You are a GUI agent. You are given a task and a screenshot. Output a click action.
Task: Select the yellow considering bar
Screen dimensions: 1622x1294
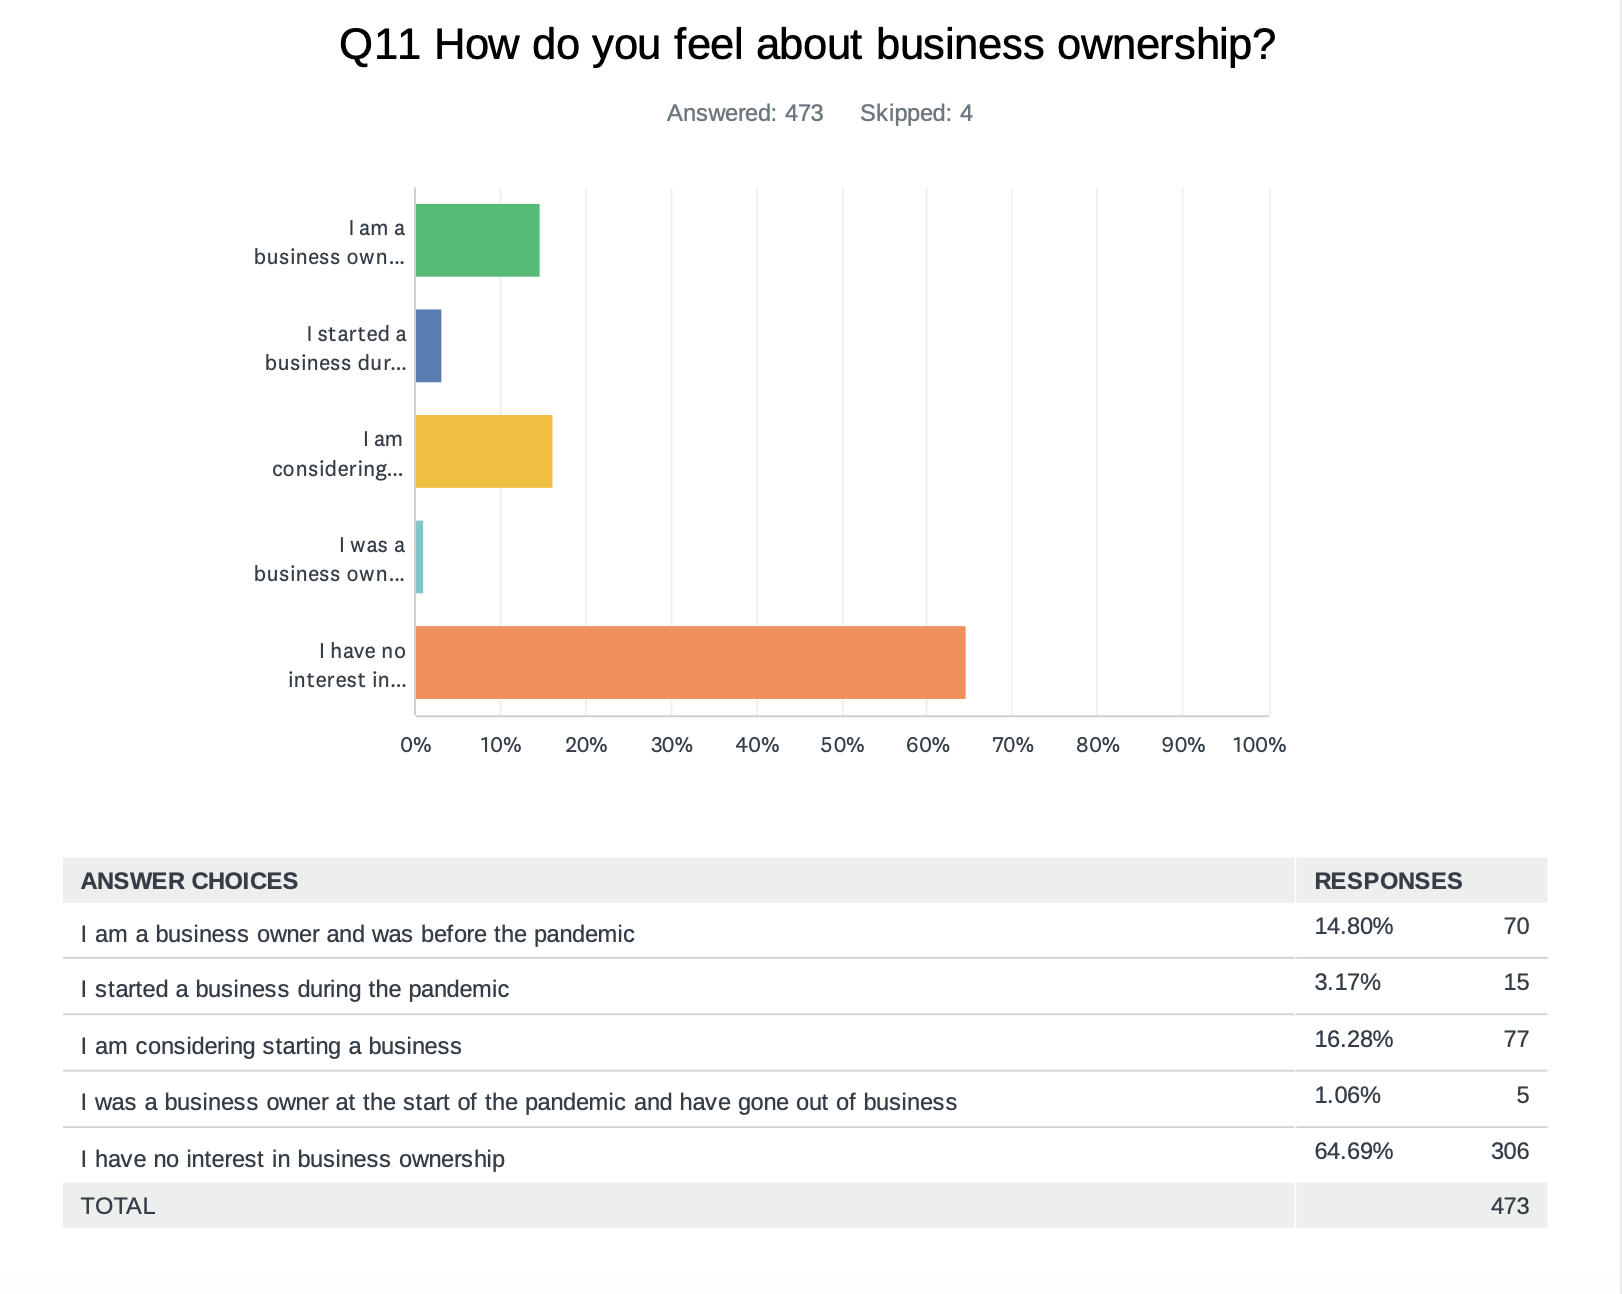483,451
